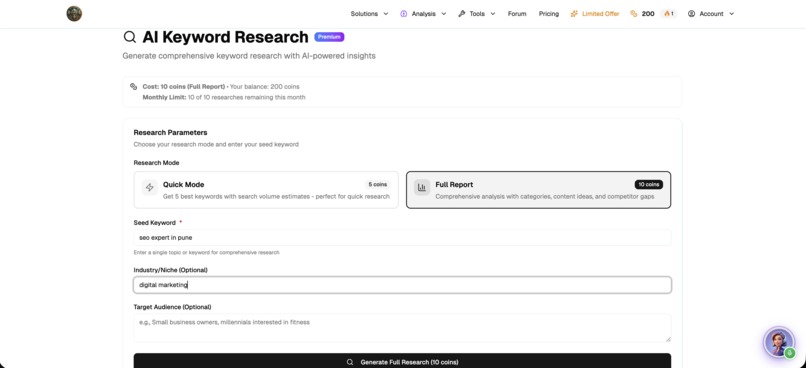The image size is (806, 368).
Task: Click the Quick Mode lightning icon
Action: [150, 188]
